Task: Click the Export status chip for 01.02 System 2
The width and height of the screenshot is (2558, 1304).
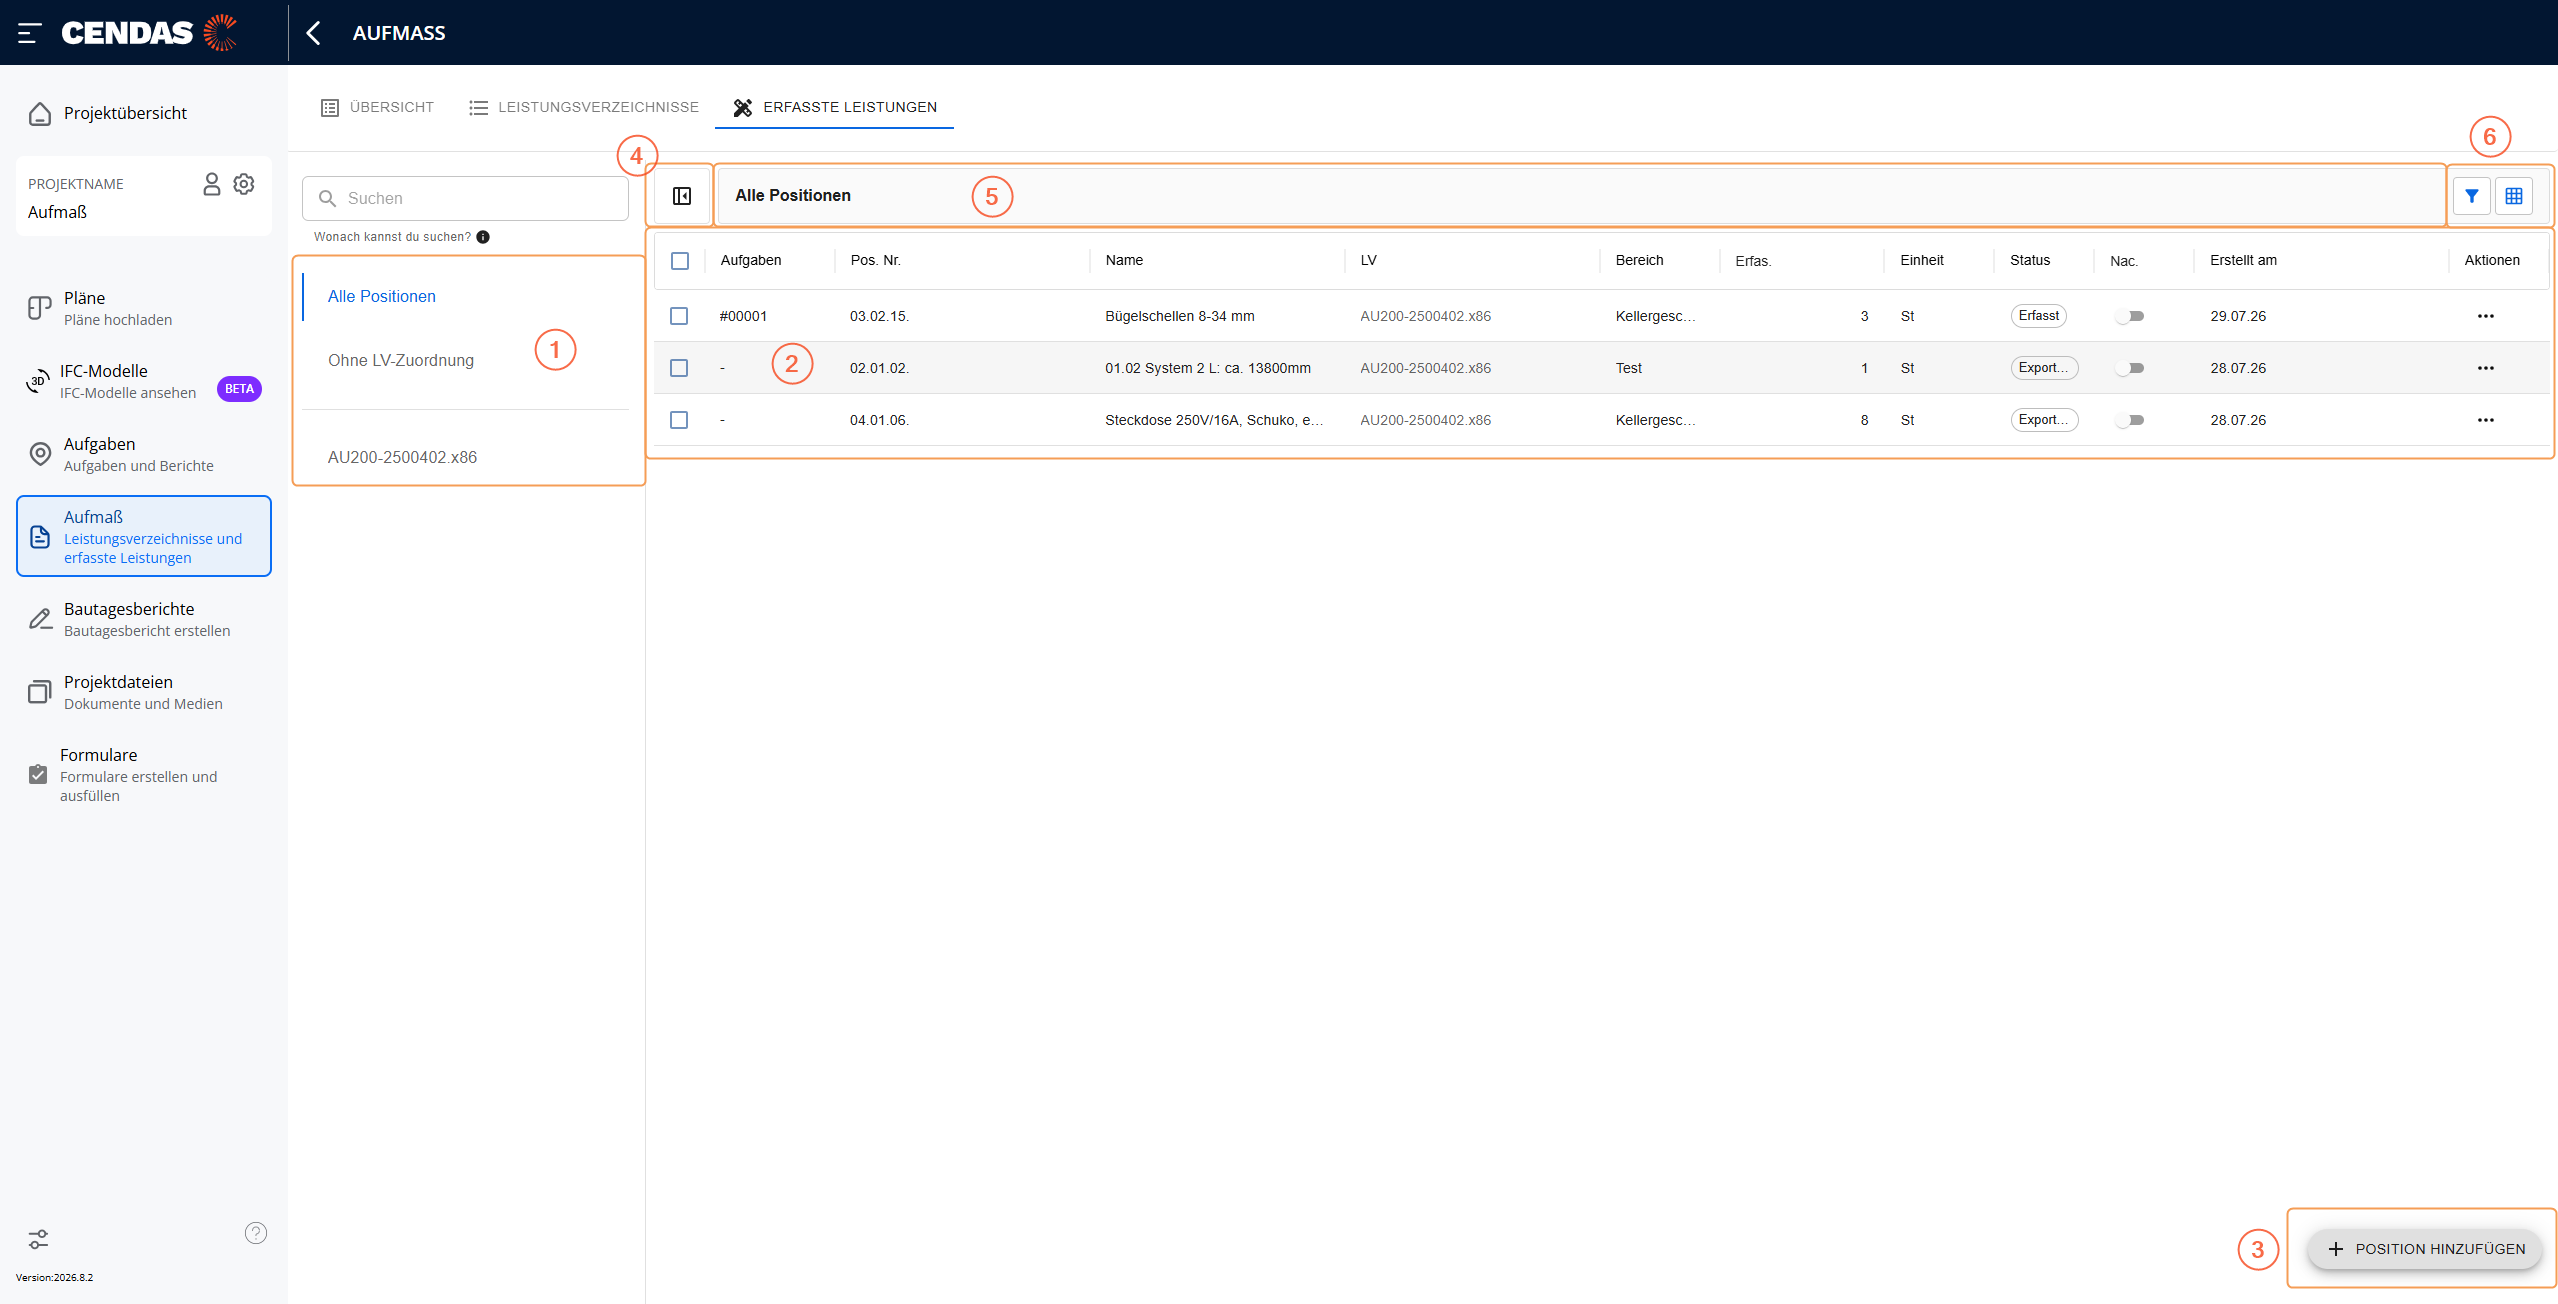Action: pos(2045,368)
